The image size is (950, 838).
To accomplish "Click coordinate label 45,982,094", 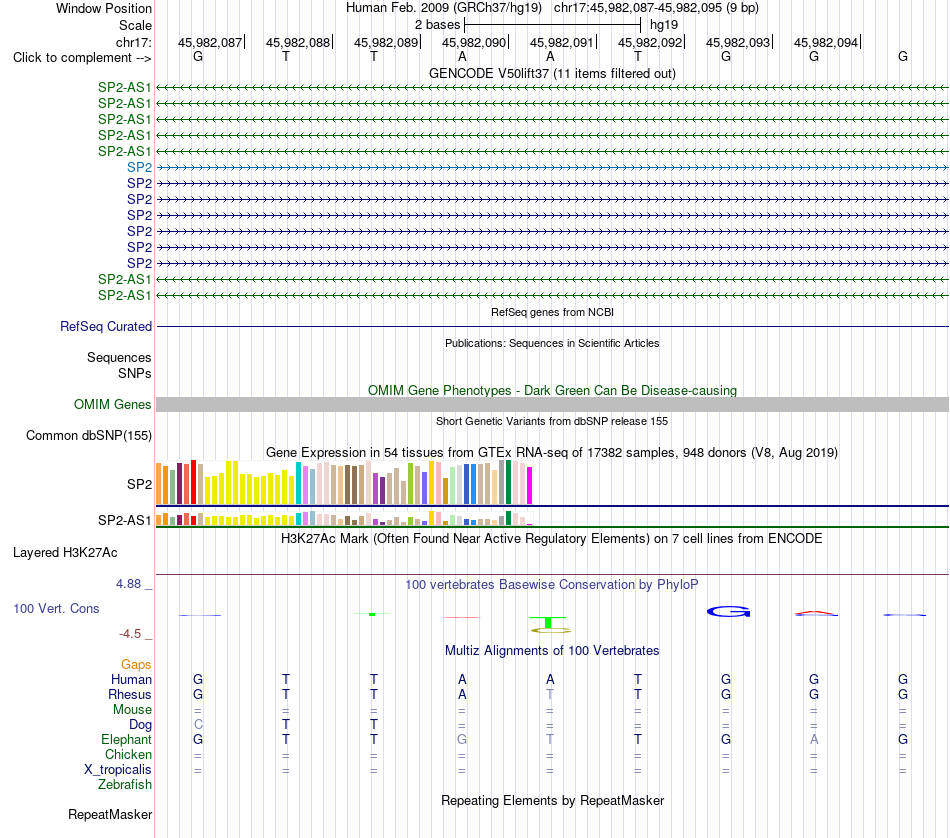I will (x=826, y=42).
